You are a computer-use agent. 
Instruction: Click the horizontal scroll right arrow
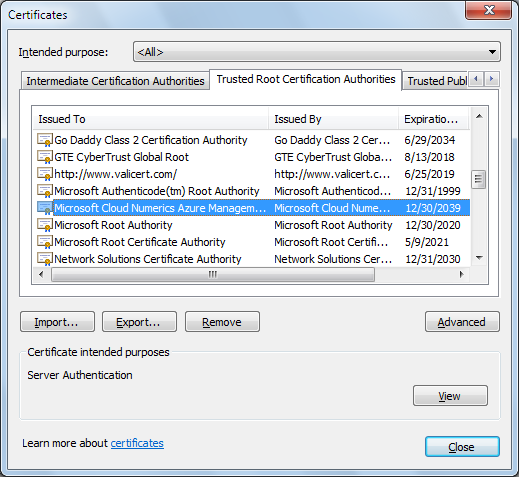pyautogui.click(x=461, y=274)
